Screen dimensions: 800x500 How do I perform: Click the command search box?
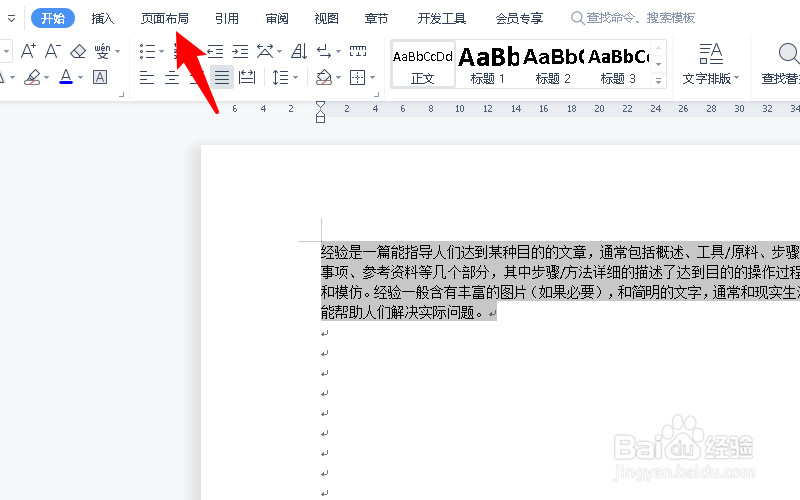[x=633, y=18]
